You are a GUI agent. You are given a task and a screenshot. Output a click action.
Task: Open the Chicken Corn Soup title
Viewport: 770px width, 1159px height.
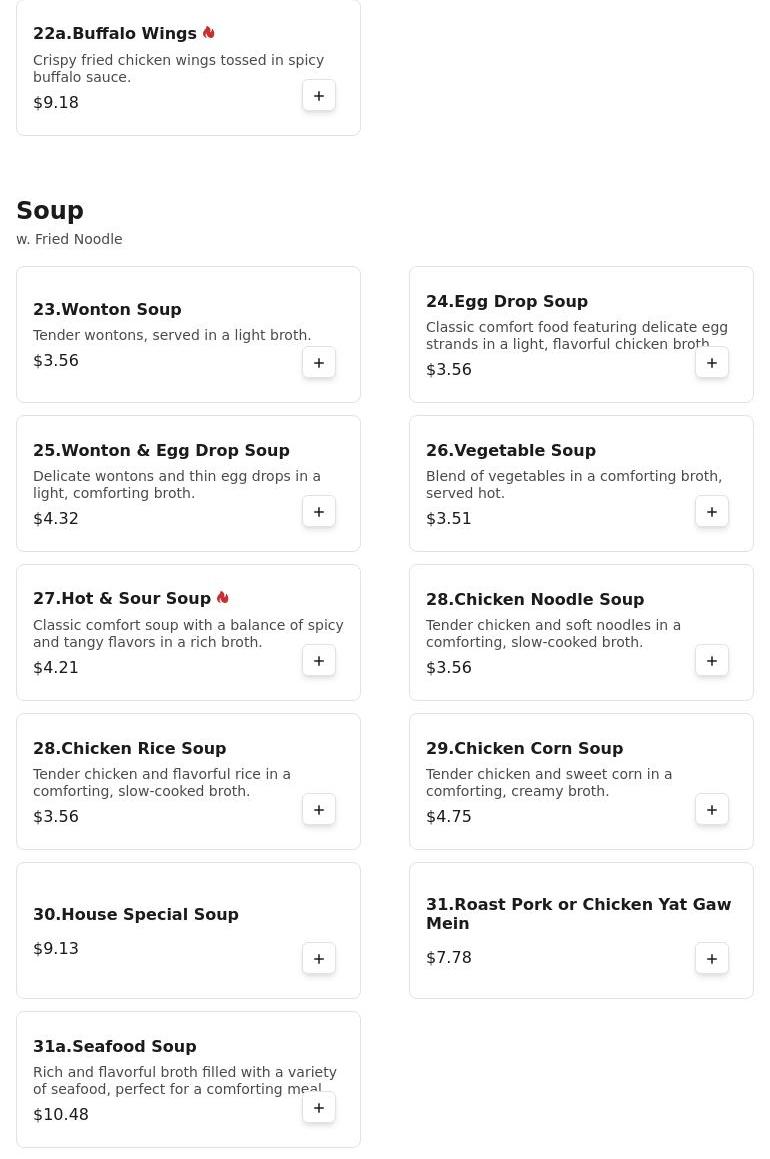524,749
